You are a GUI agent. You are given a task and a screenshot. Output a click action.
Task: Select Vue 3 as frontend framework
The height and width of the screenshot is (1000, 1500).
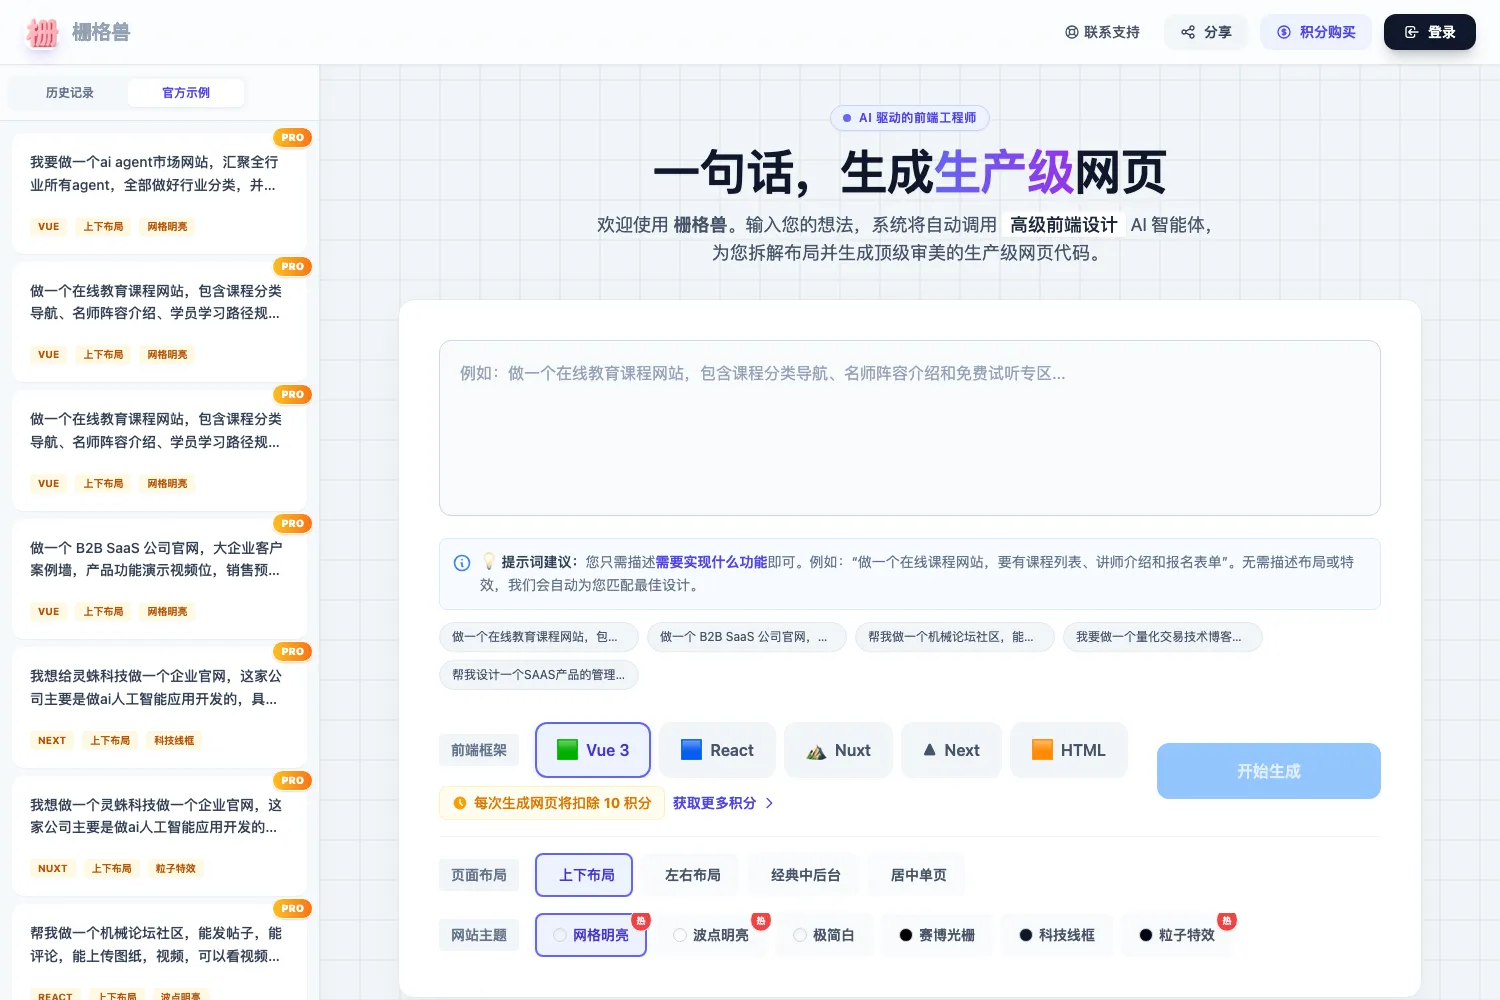click(593, 750)
